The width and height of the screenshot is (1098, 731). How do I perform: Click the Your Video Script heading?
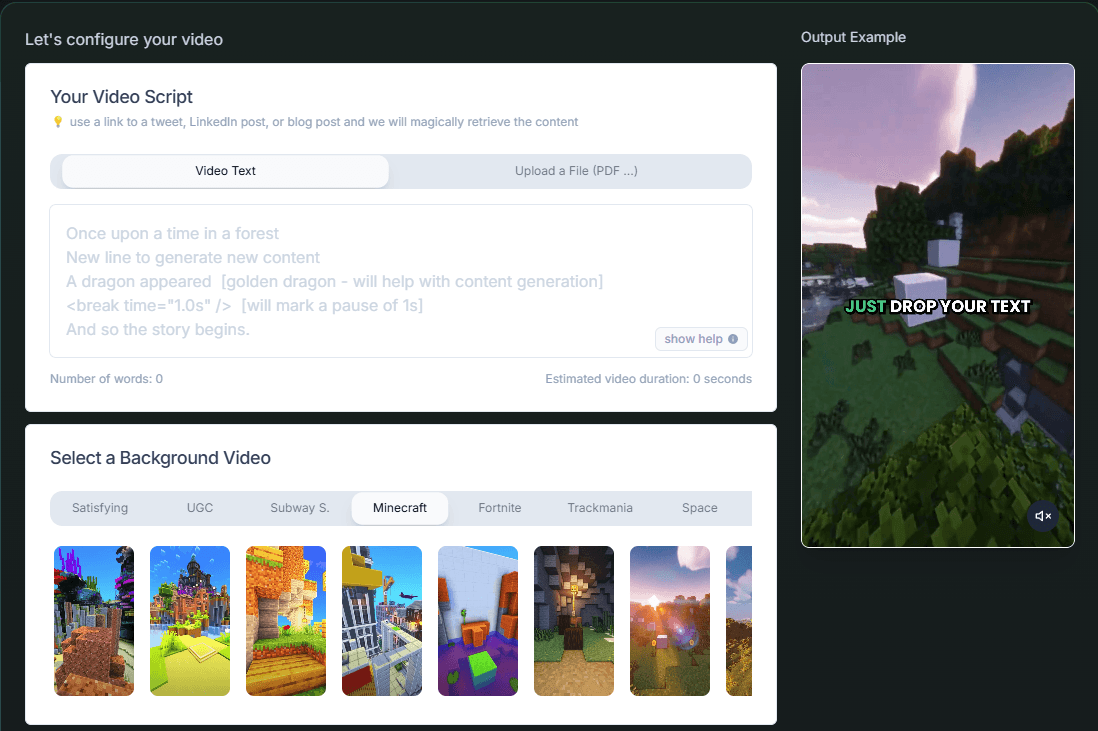(121, 97)
